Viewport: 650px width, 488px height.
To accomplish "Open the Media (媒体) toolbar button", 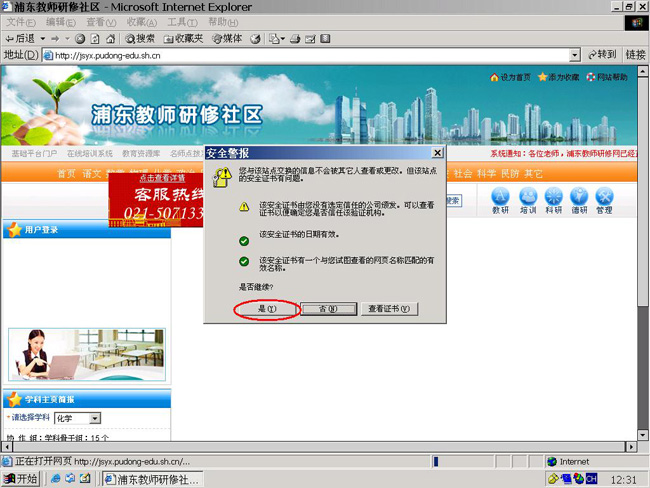I will coord(227,39).
